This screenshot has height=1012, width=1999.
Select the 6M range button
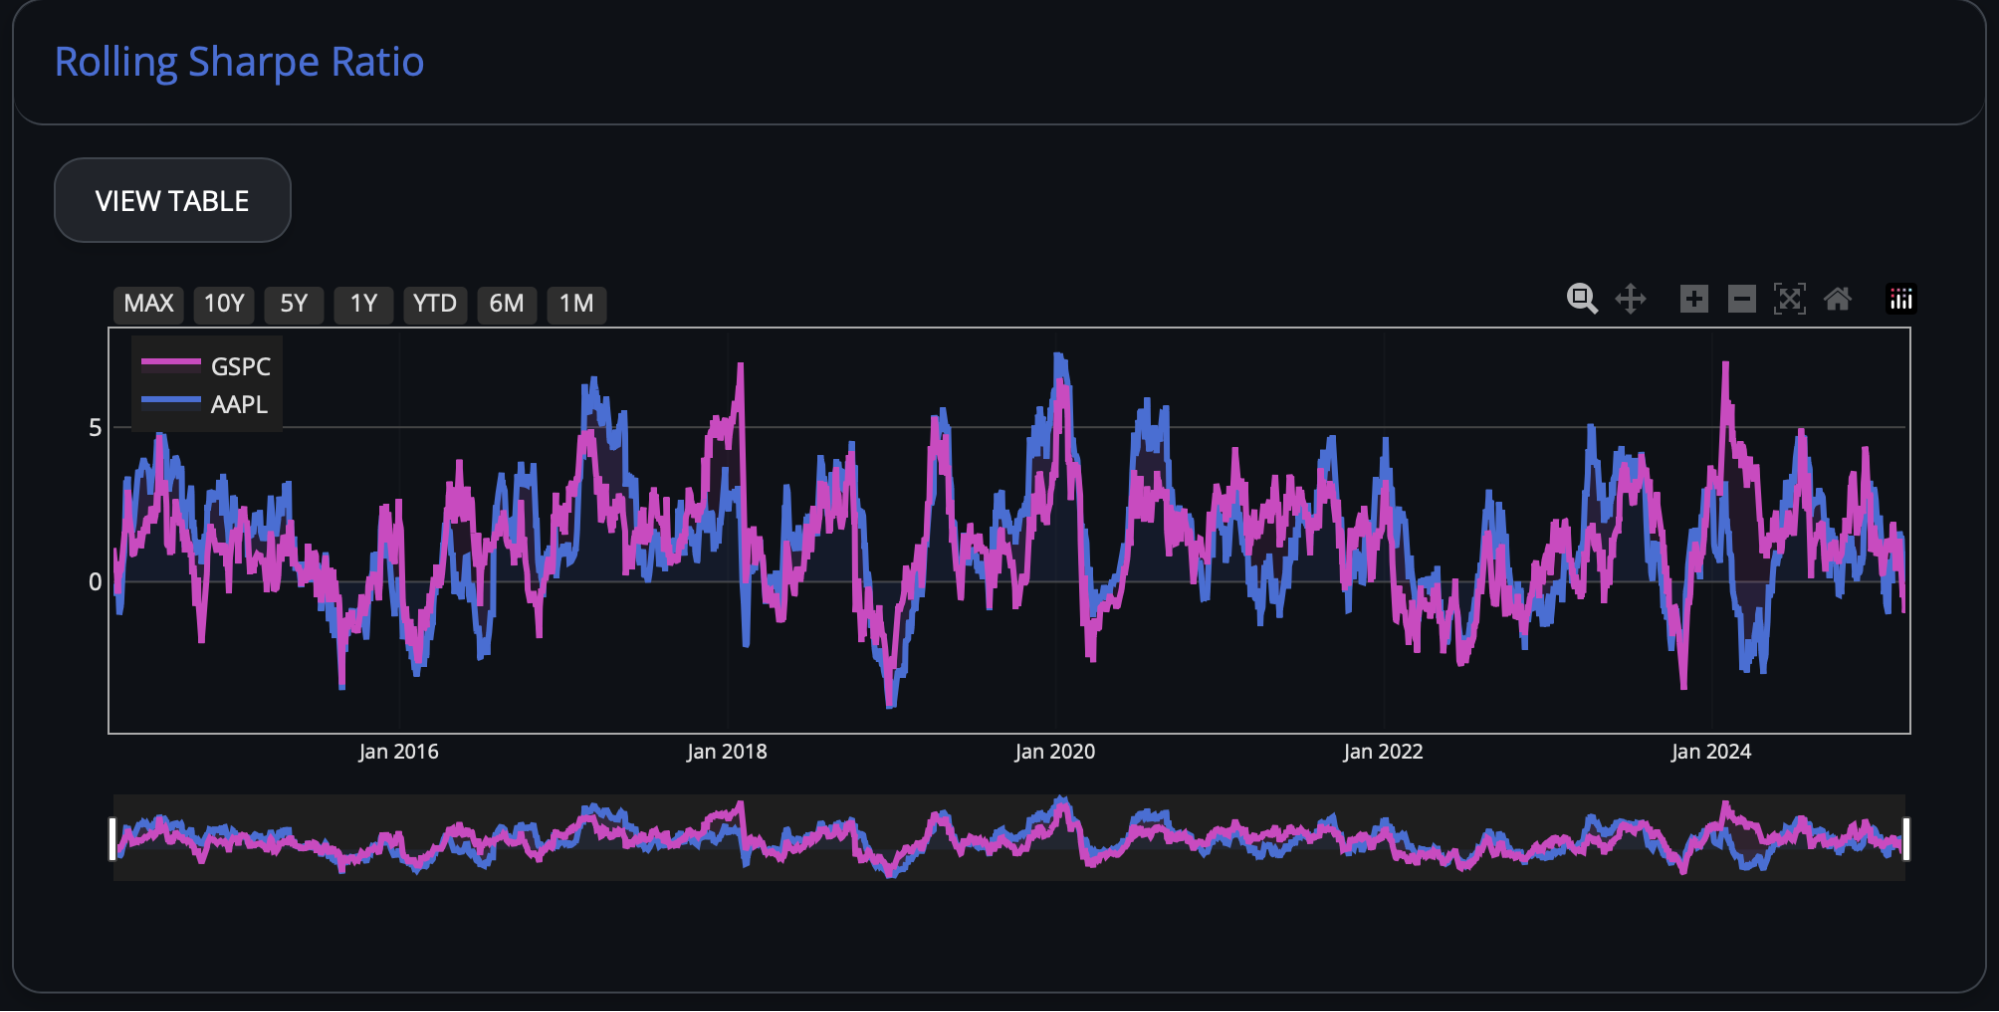coord(507,304)
